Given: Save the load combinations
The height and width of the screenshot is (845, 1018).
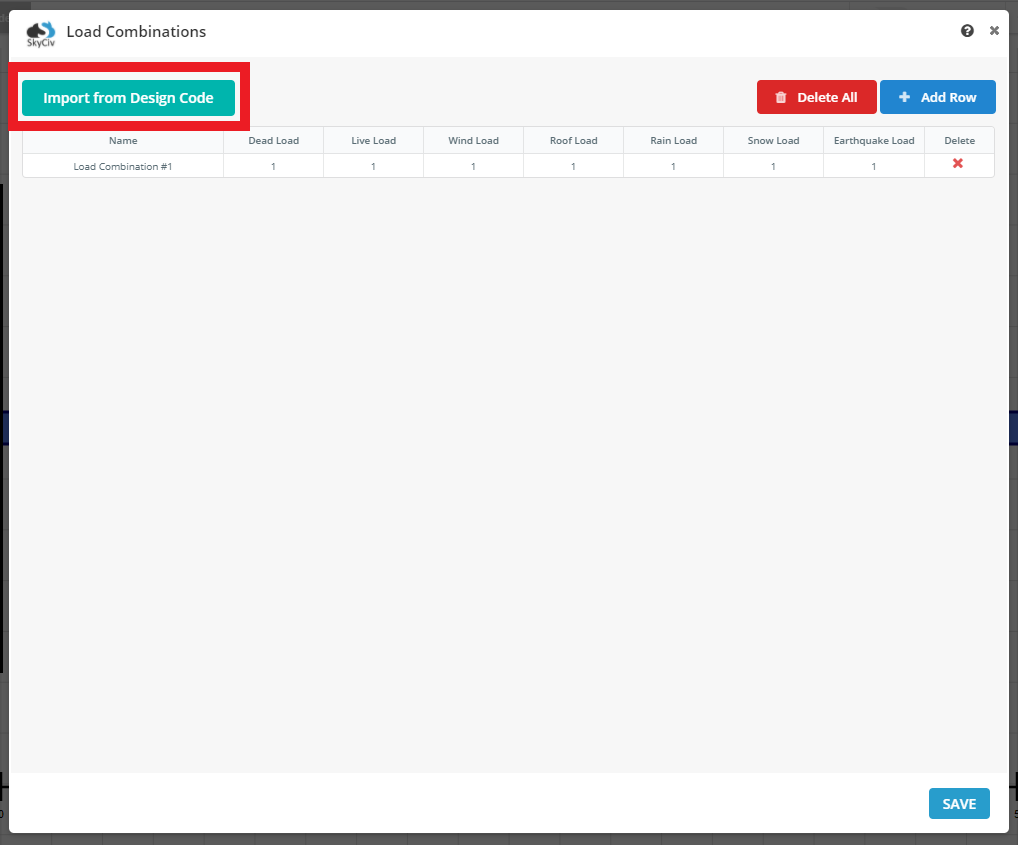Looking at the screenshot, I should pos(958,804).
